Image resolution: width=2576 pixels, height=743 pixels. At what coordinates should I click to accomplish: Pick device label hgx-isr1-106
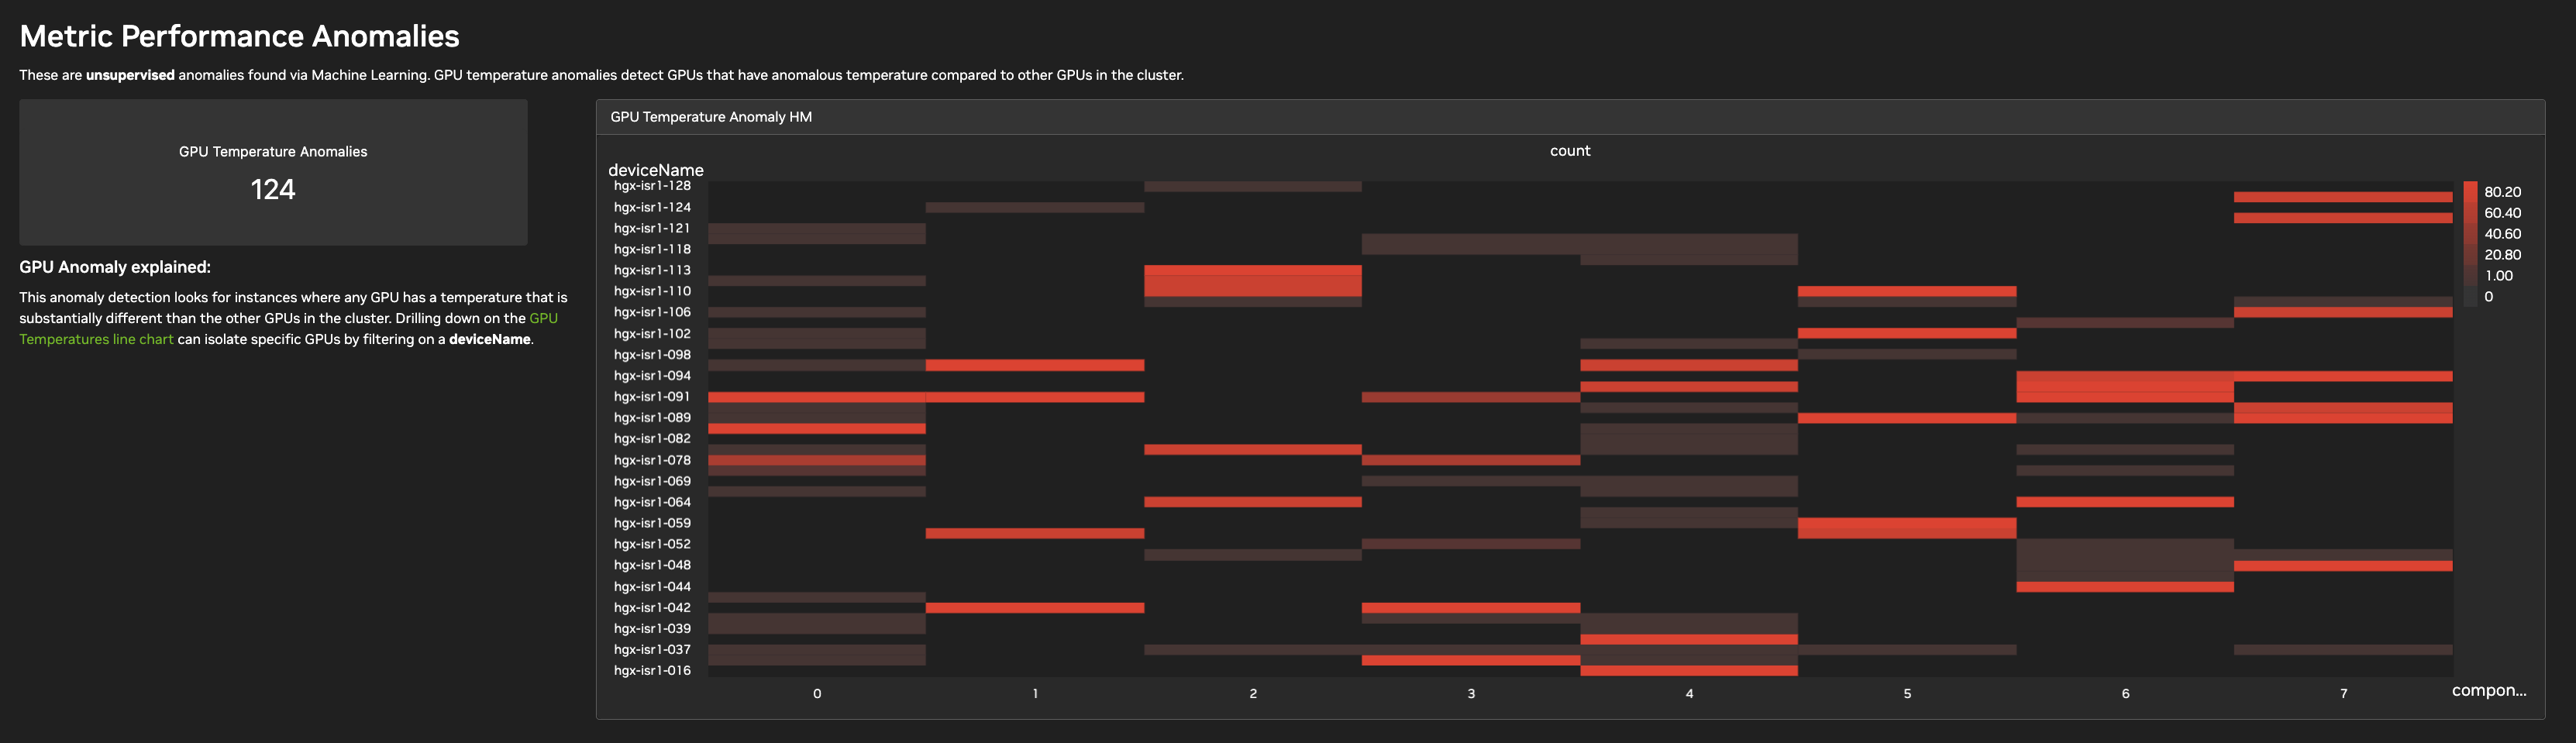click(x=652, y=312)
